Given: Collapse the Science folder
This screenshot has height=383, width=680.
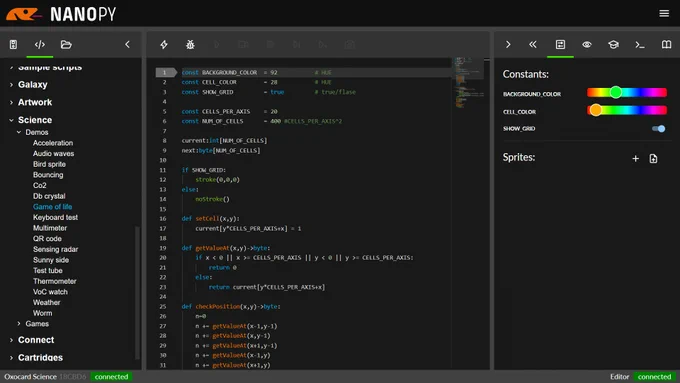Looking at the screenshot, I should [35, 120].
